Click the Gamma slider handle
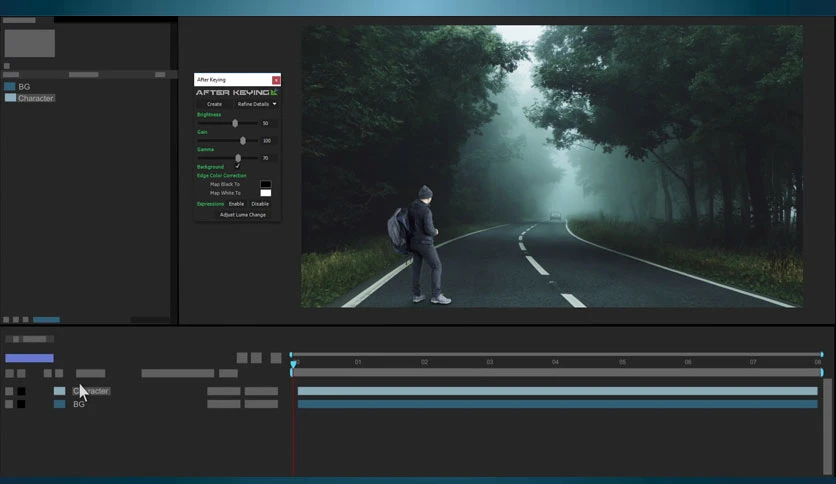The width and height of the screenshot is (836, 484). pos(238,158)
